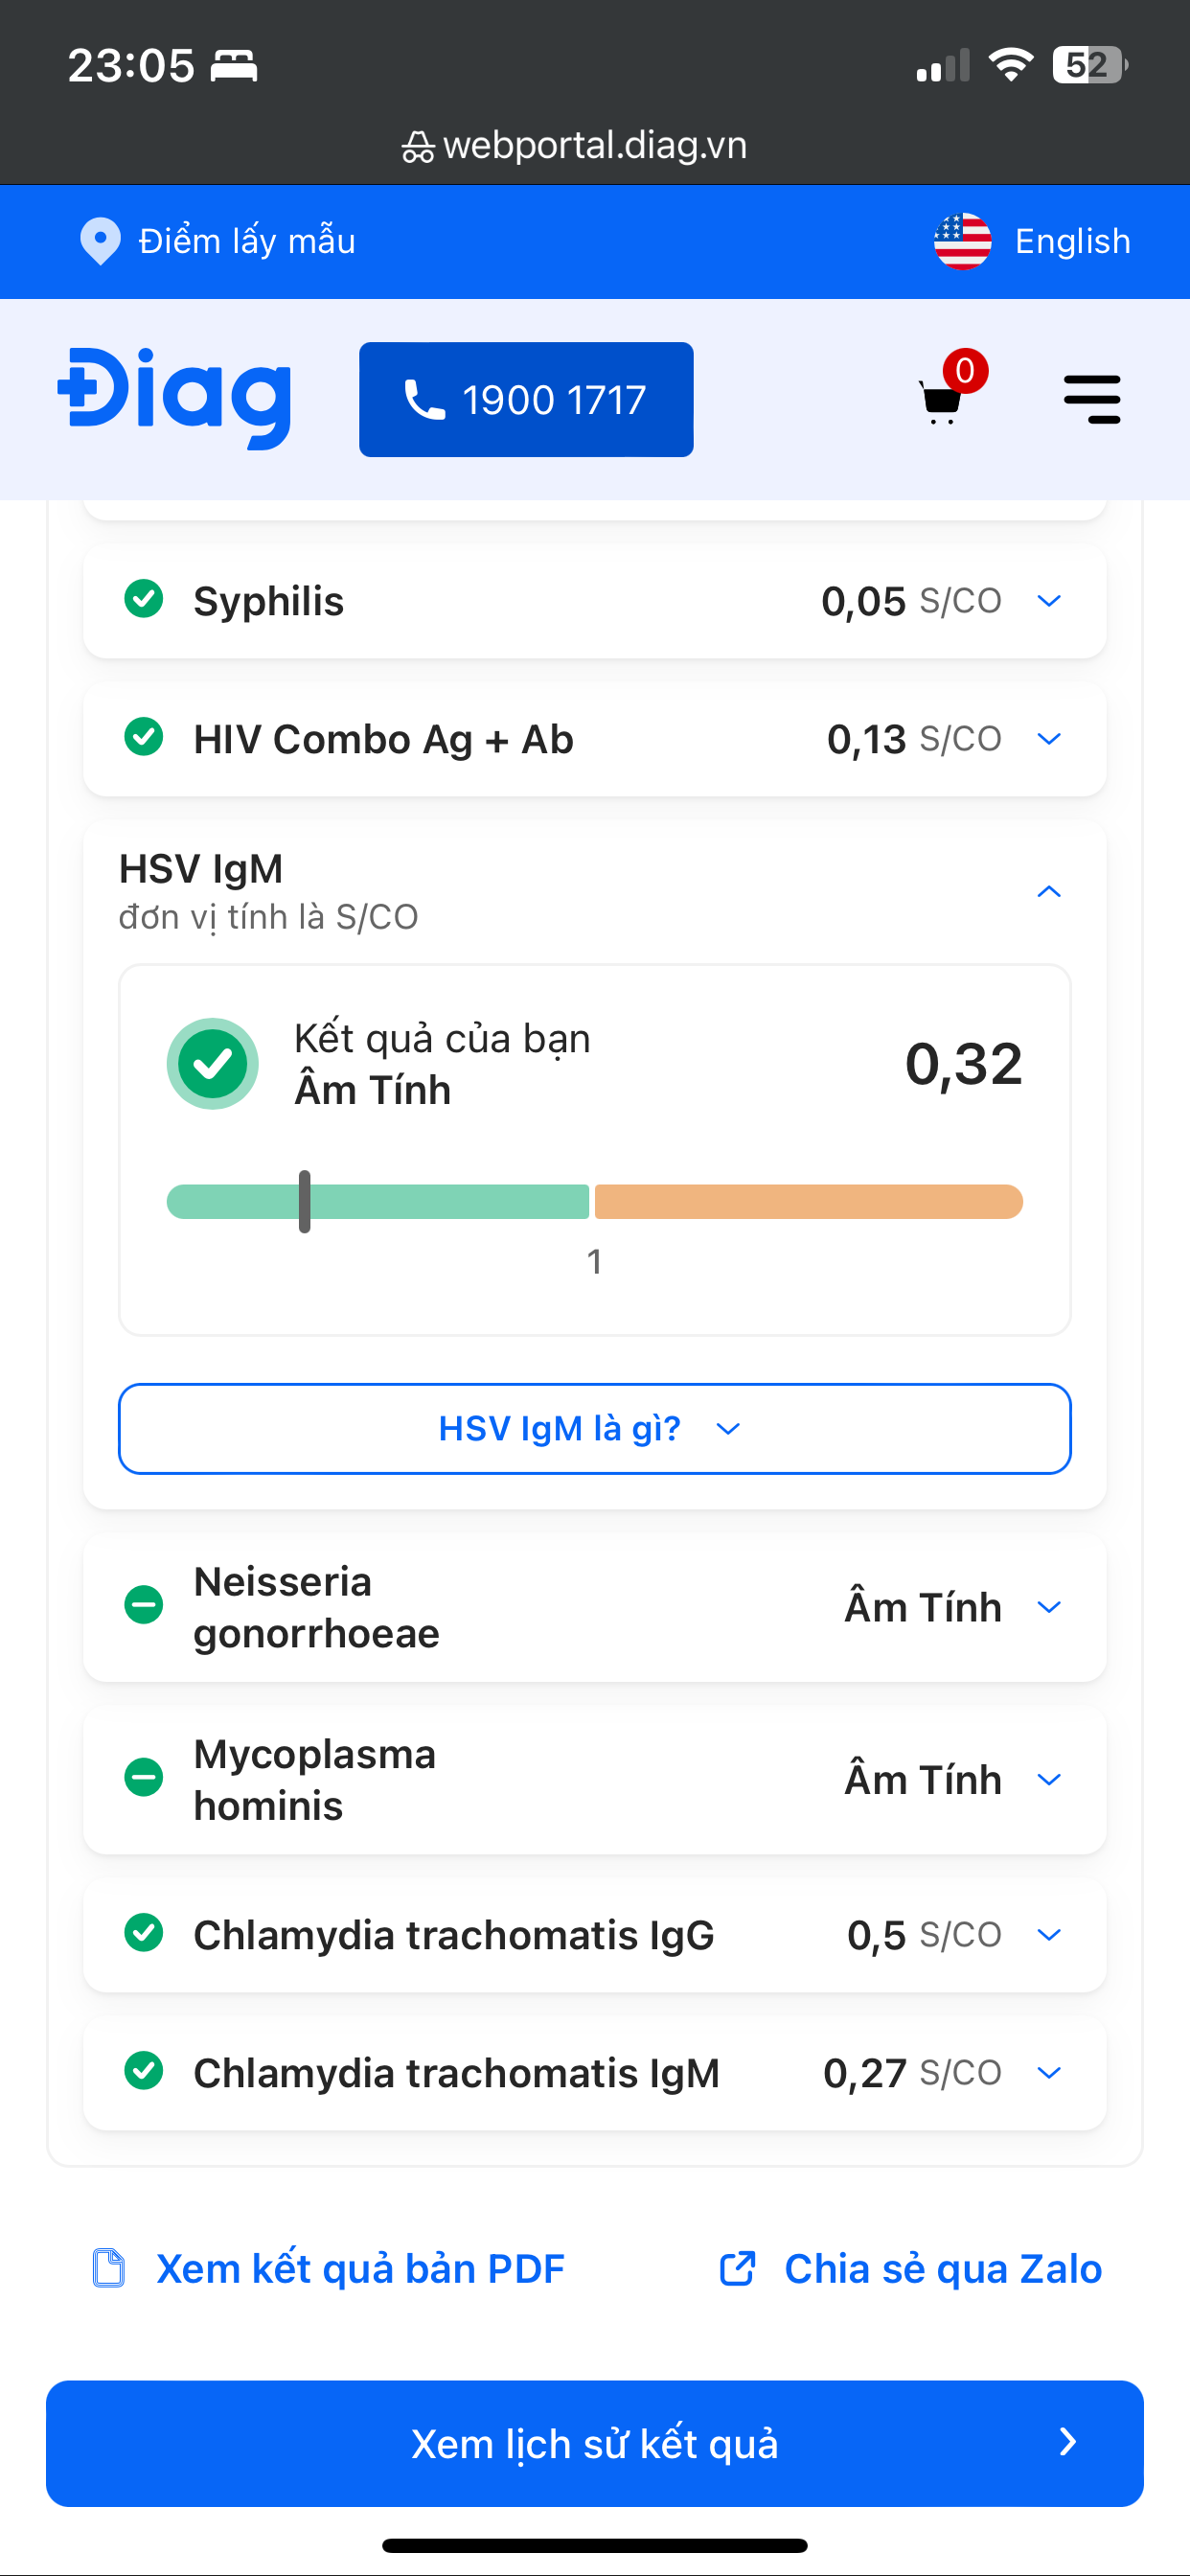Click the HSV IgM result range bar marker

tap(305, 1201)
